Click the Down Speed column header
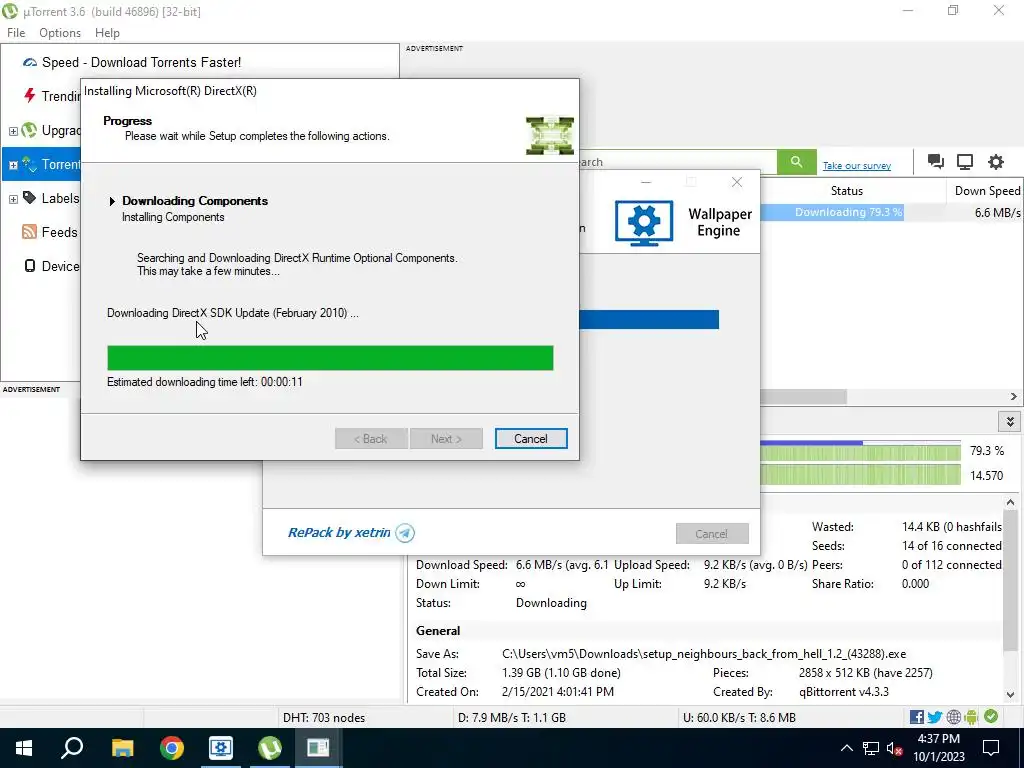The height and width of the screenshot is (768, 1024). point(987,191)
